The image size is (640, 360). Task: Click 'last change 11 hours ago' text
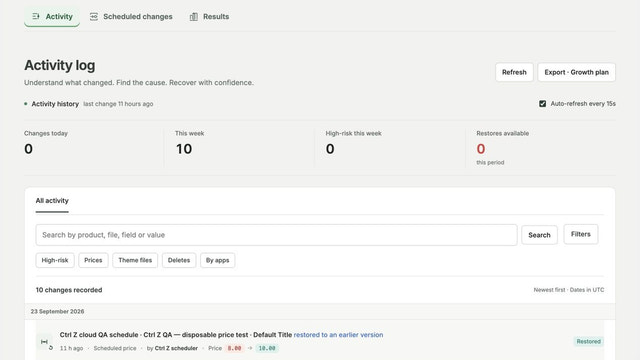click(x=118, y=104)
